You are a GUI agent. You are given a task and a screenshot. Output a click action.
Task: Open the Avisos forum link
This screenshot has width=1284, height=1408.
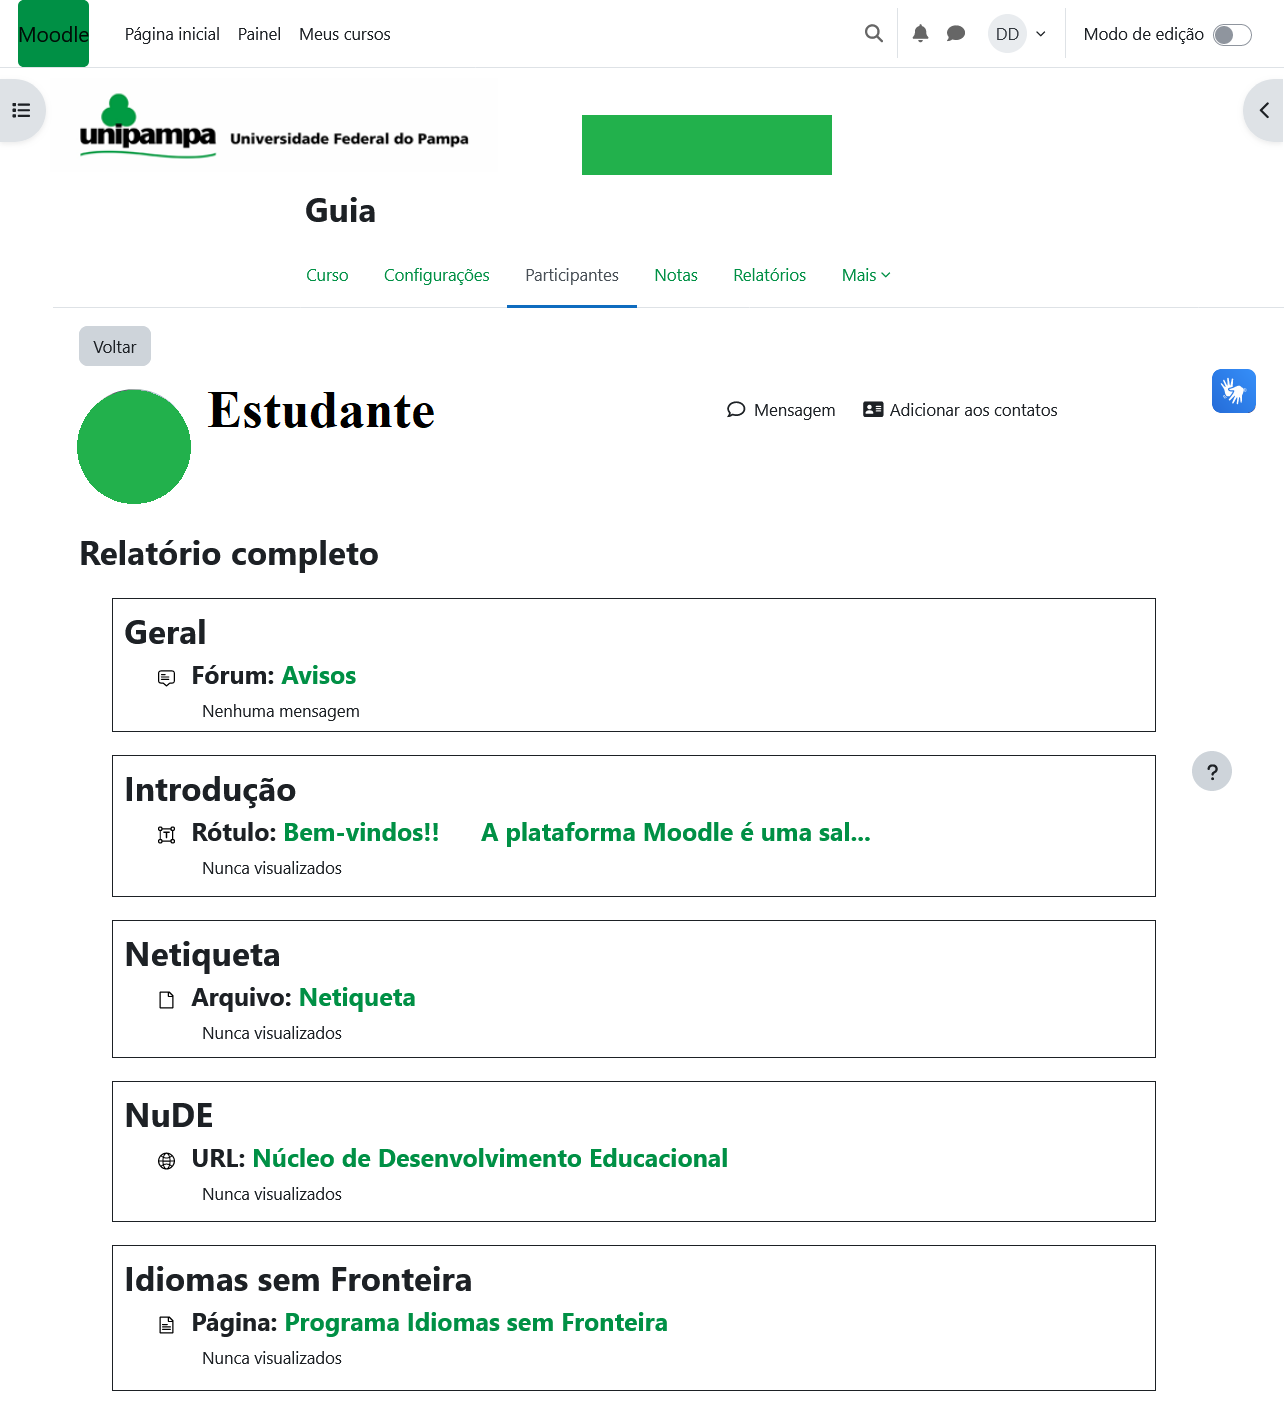318,676
